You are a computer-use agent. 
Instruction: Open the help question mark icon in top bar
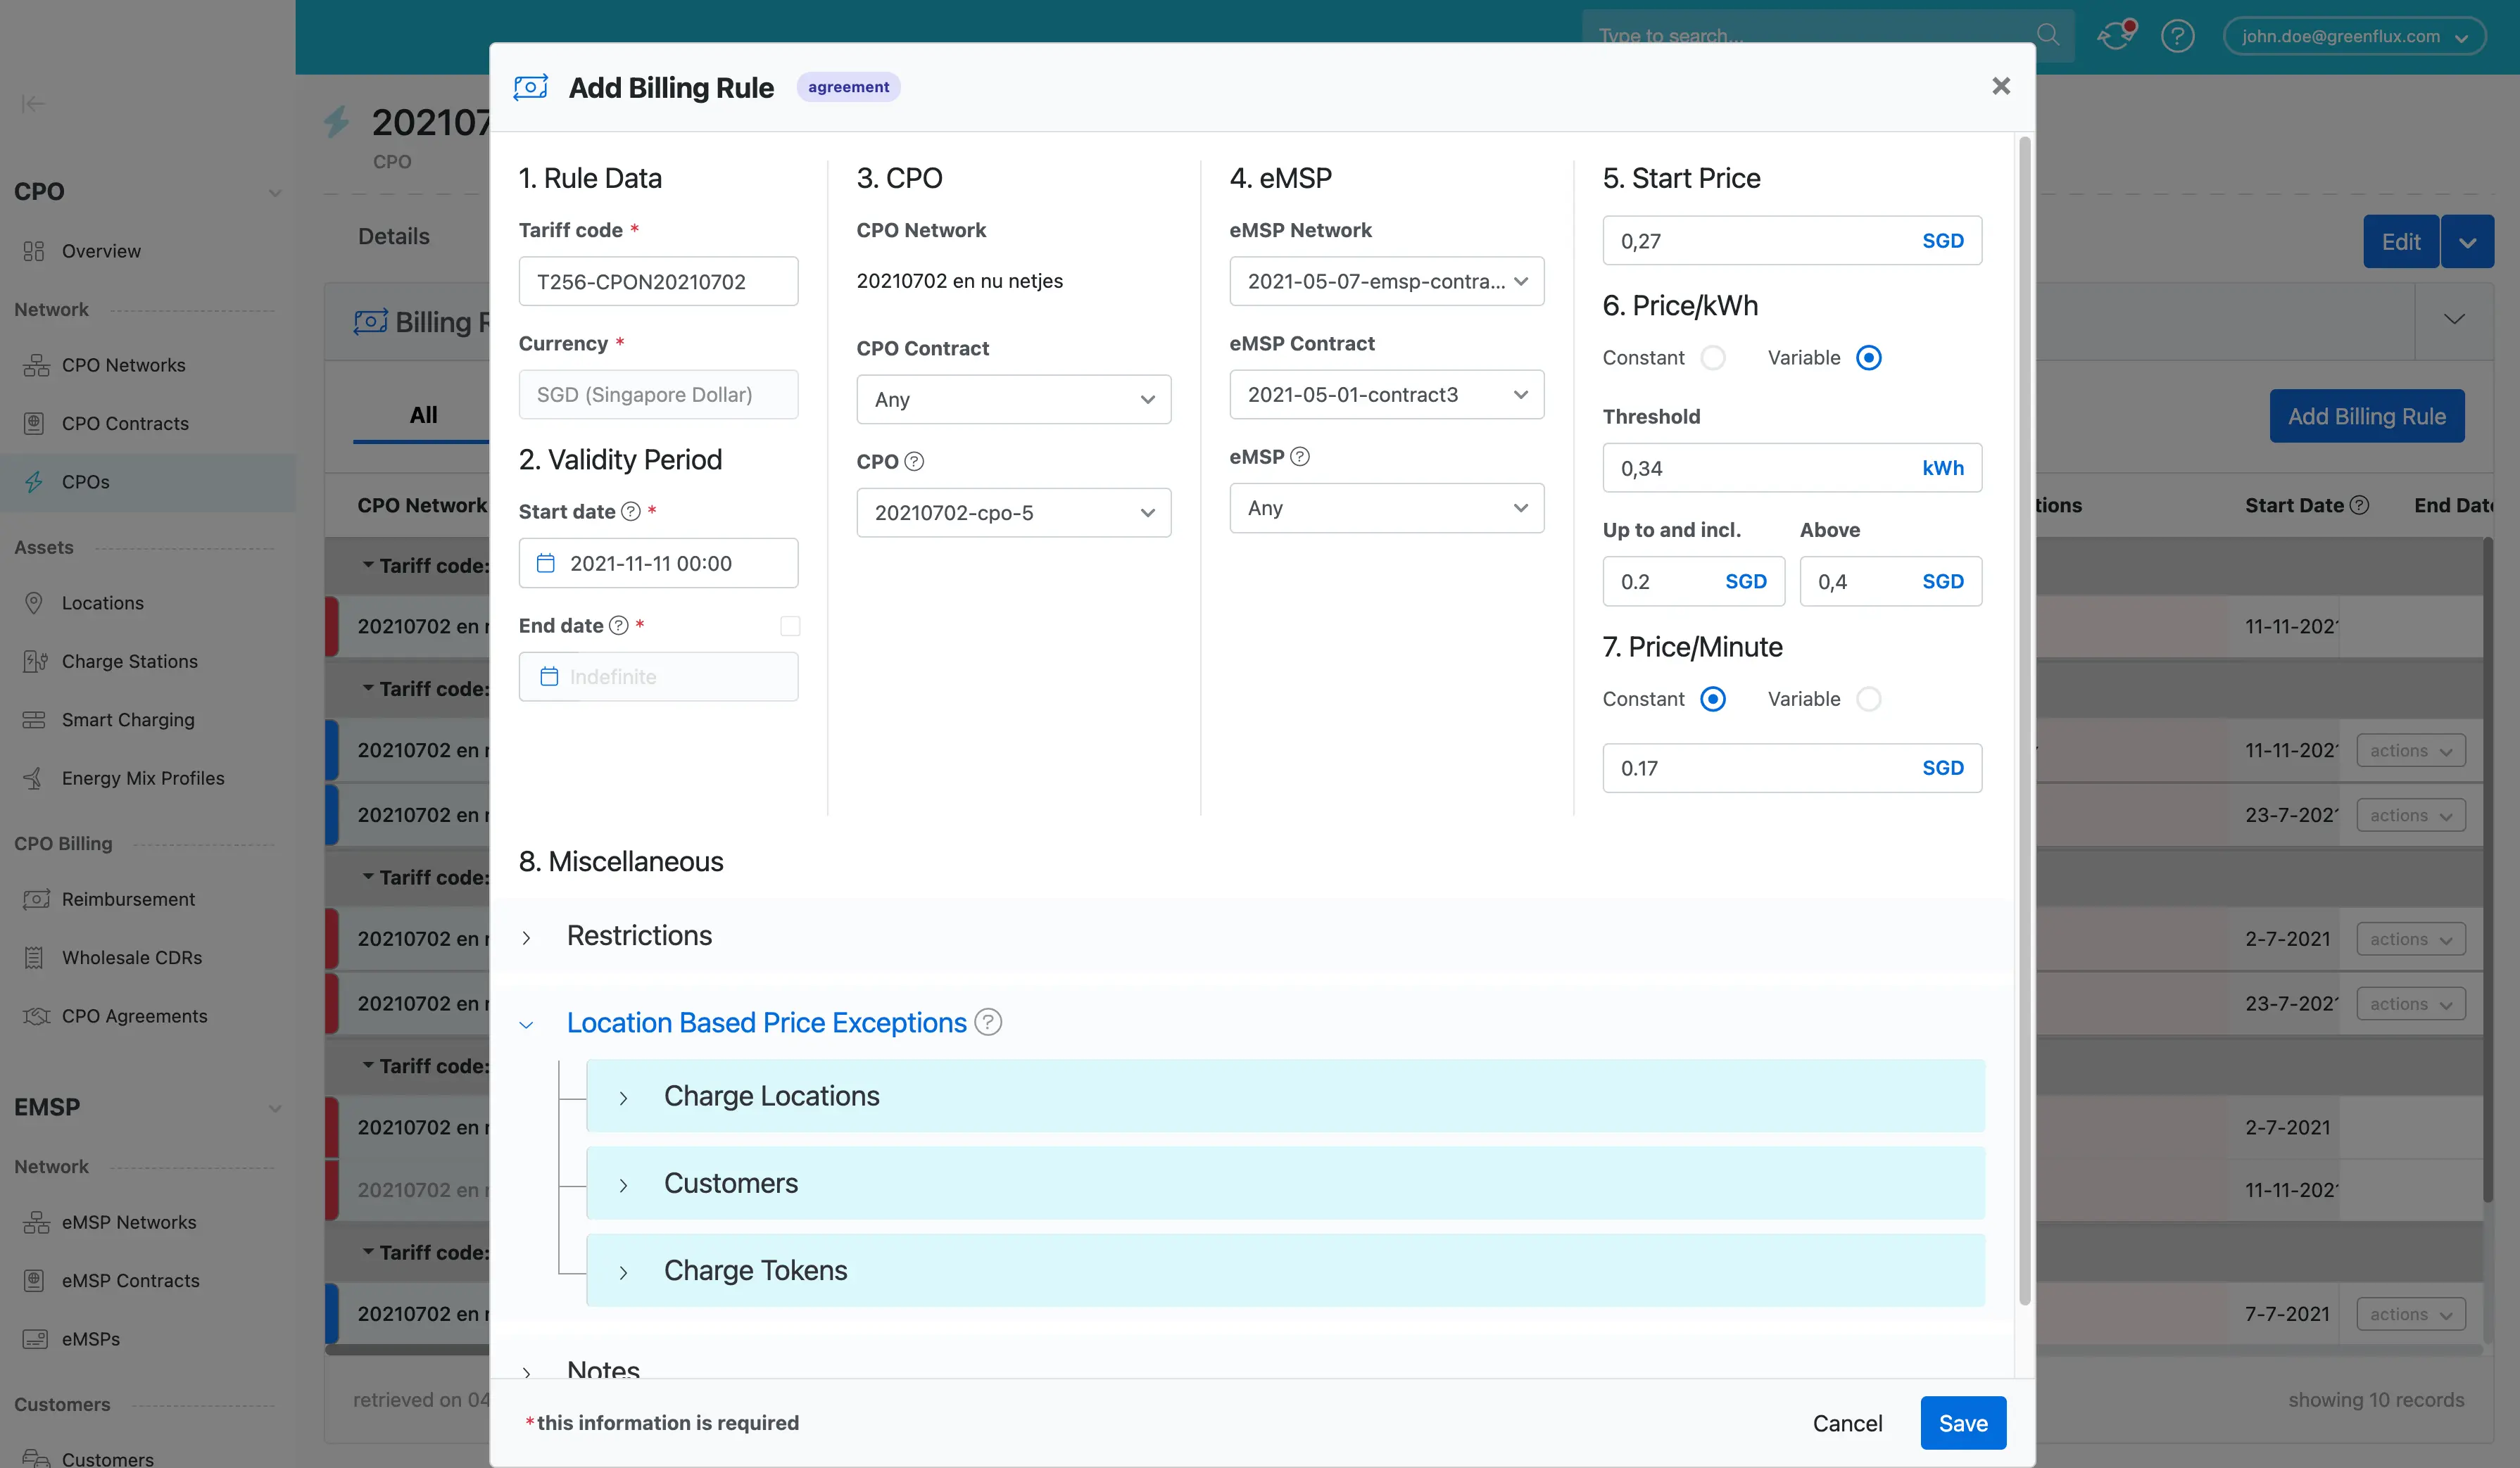2177,36
